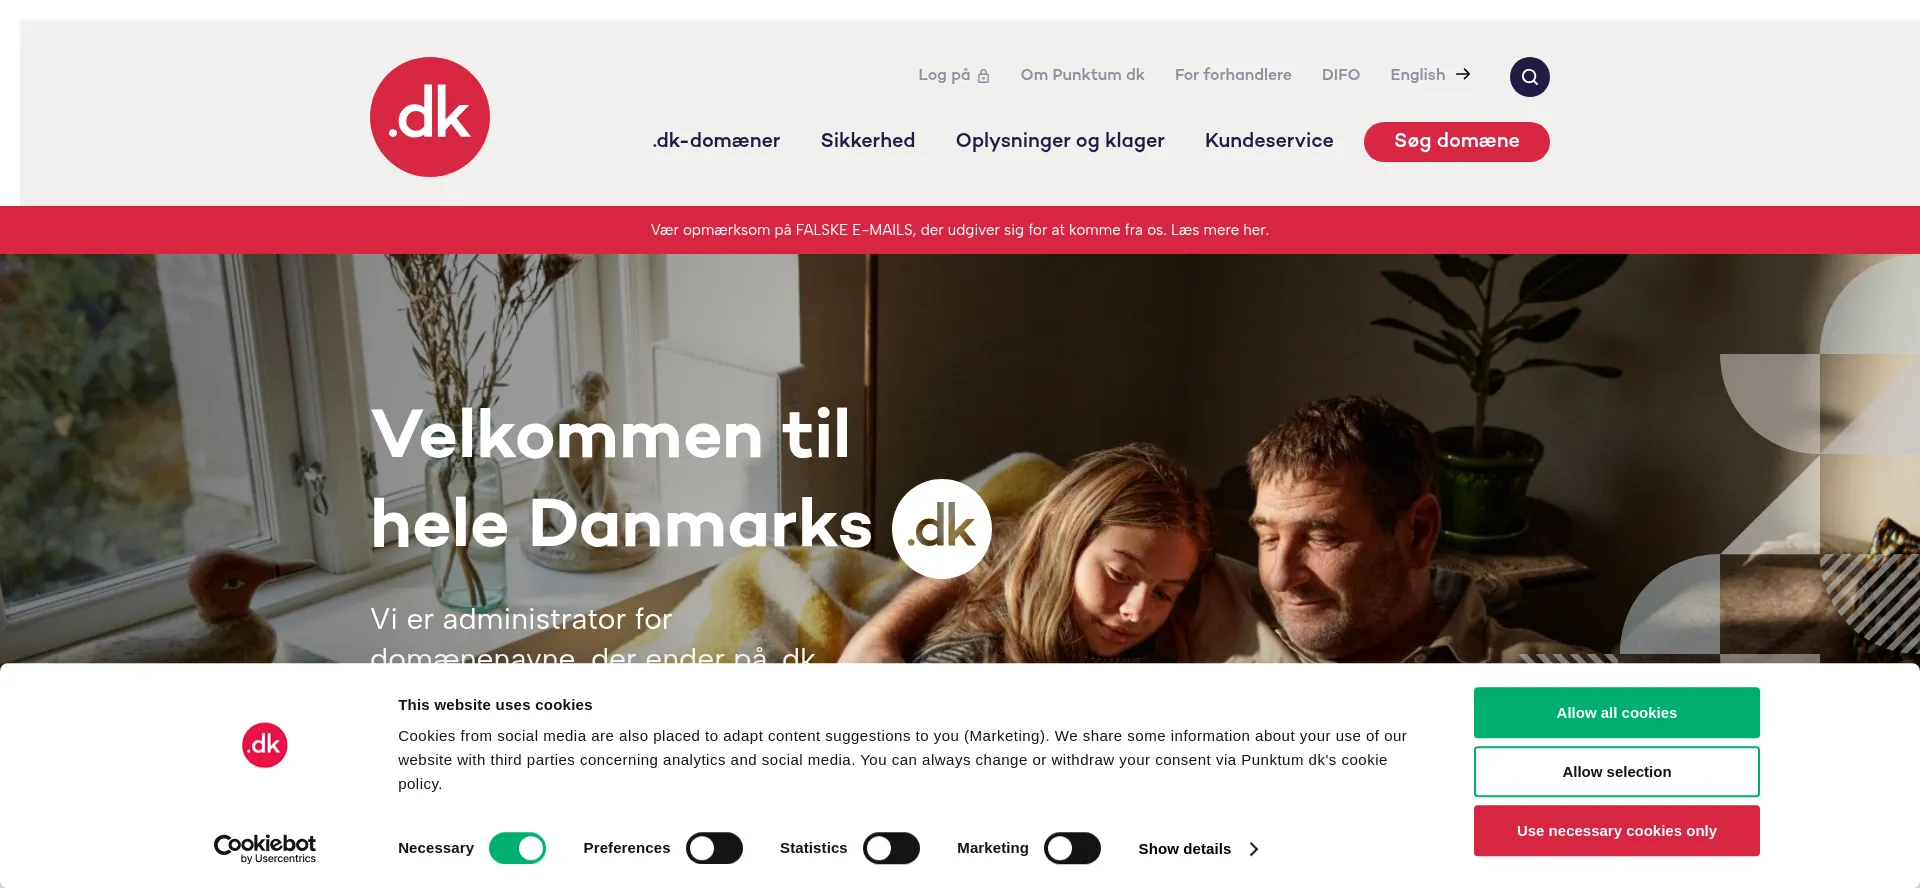Open the Sikkerhed menu
Screen dimensions: 1920x888
point(868,141)
